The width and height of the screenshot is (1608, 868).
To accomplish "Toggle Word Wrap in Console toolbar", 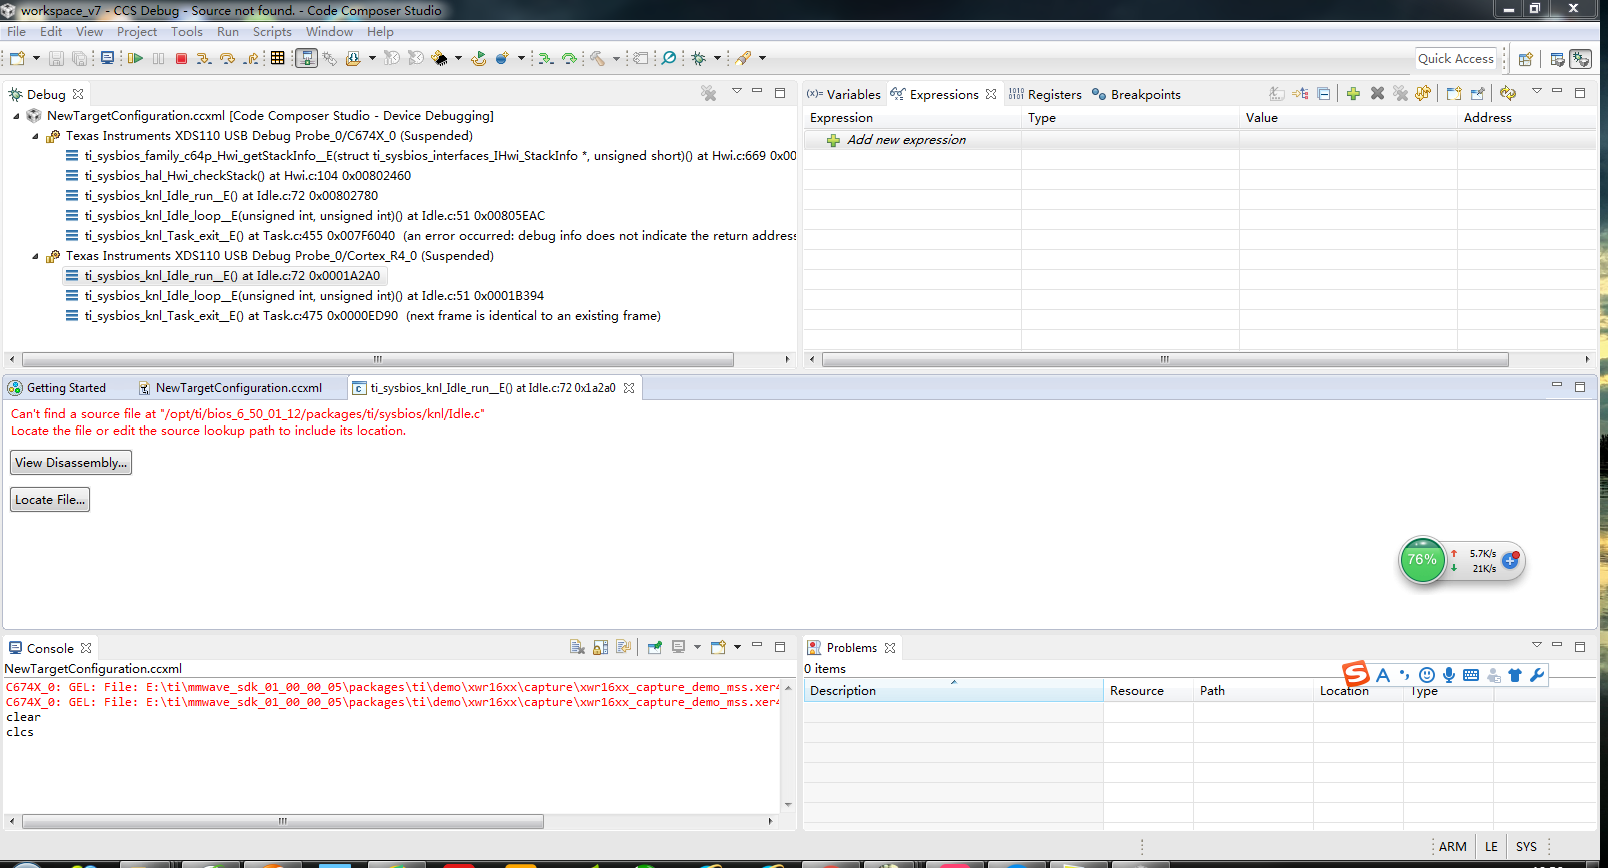I will 624,647.
